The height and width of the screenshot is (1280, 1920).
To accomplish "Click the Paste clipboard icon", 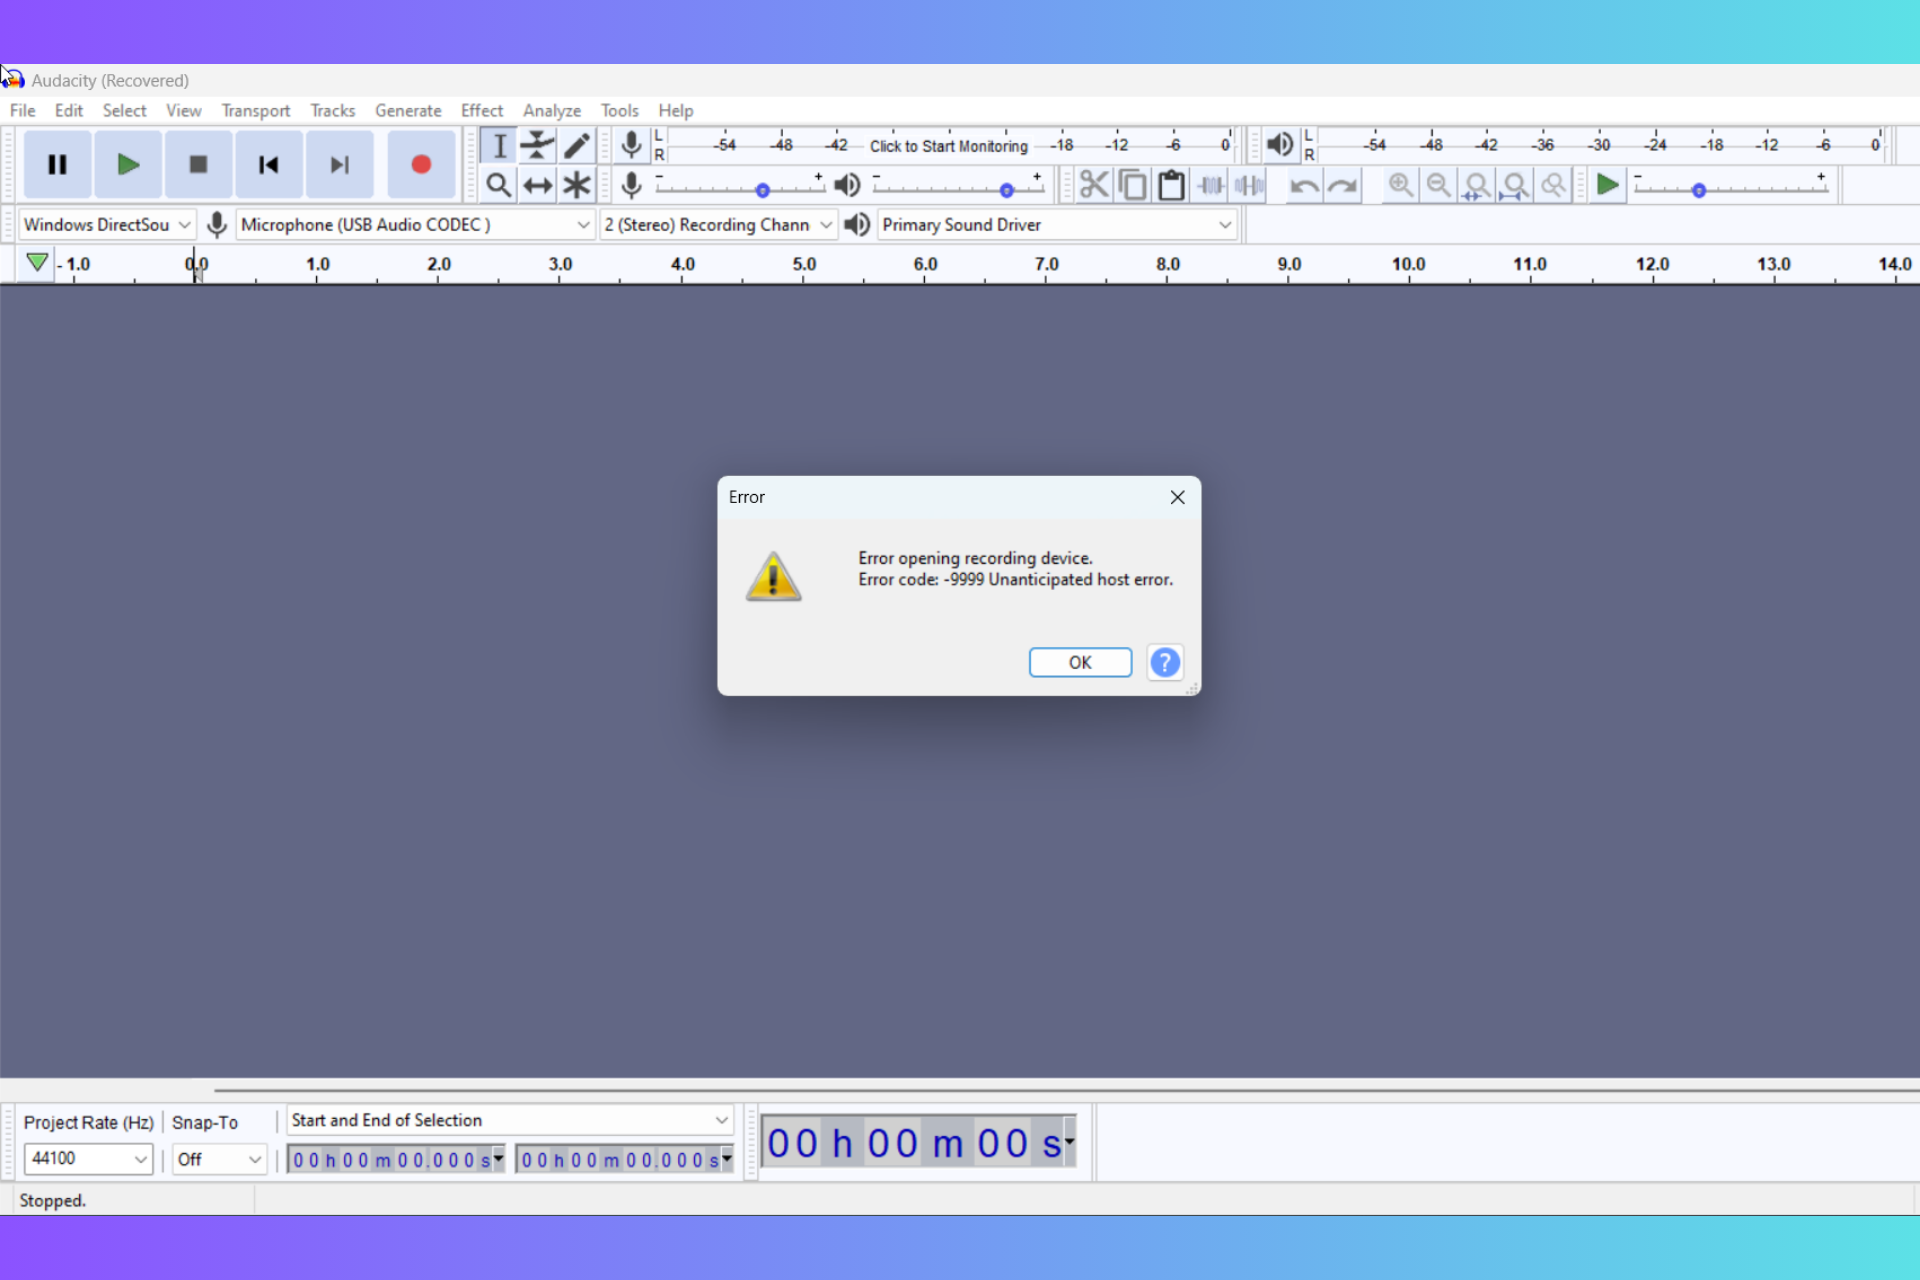I will click(x=1171, y=186).
